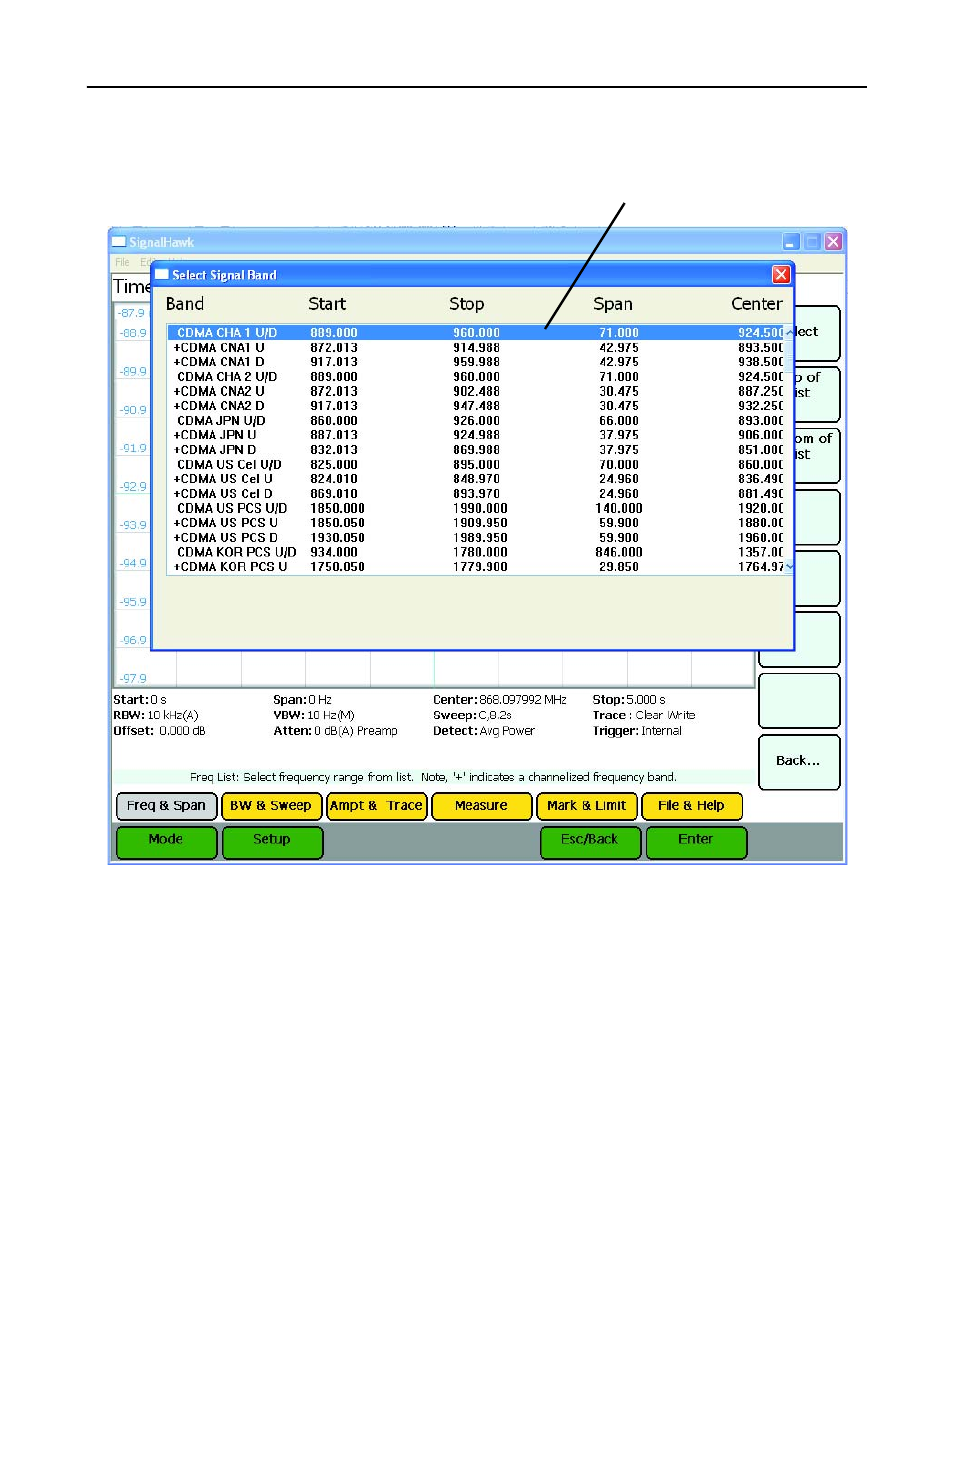Click the Span: 0 Hz readout
The width and height of the screenshot is (954, 1474).
pyautogui.click(x=302, y=700)
